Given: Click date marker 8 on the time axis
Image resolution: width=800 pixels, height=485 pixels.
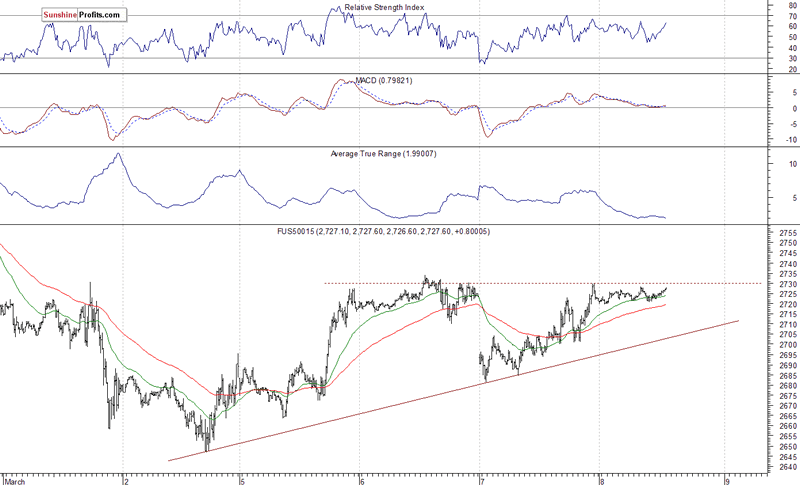Looking at the screenshot, I should click(x=602, y=481).
